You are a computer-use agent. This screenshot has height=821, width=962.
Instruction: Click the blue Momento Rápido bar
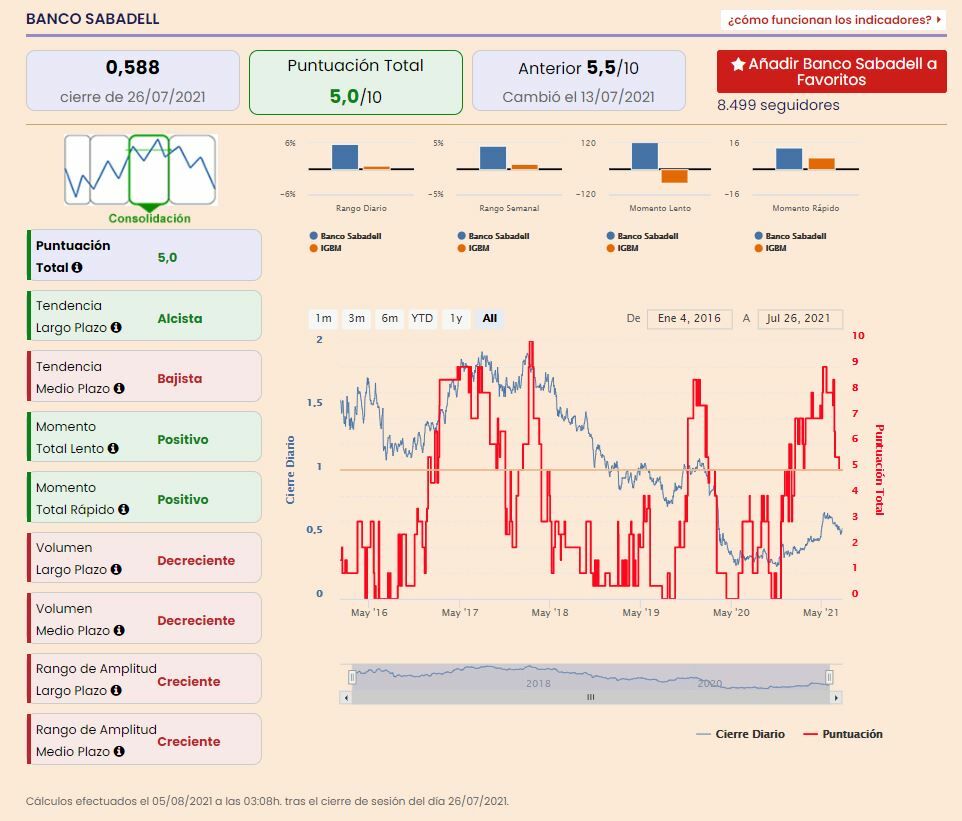(x=789, y=158)
